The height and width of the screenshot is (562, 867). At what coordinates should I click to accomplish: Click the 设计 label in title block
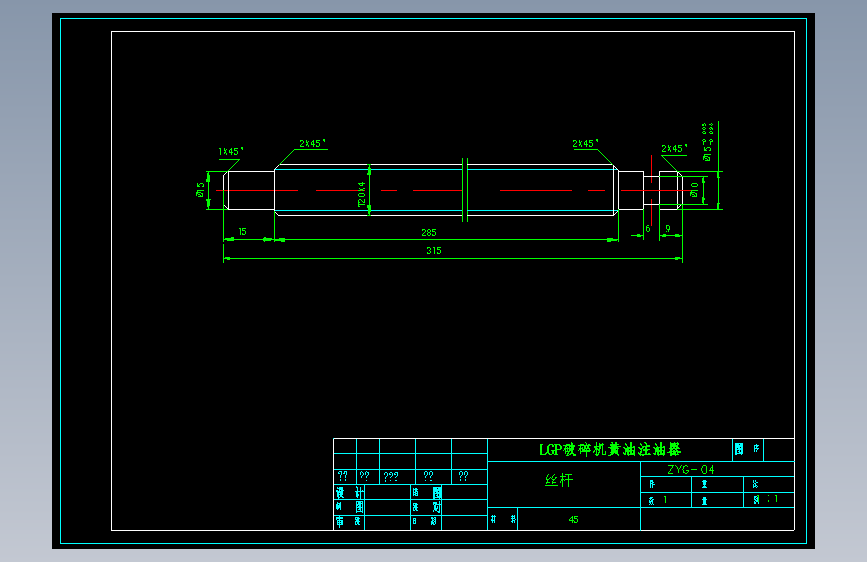349,492
